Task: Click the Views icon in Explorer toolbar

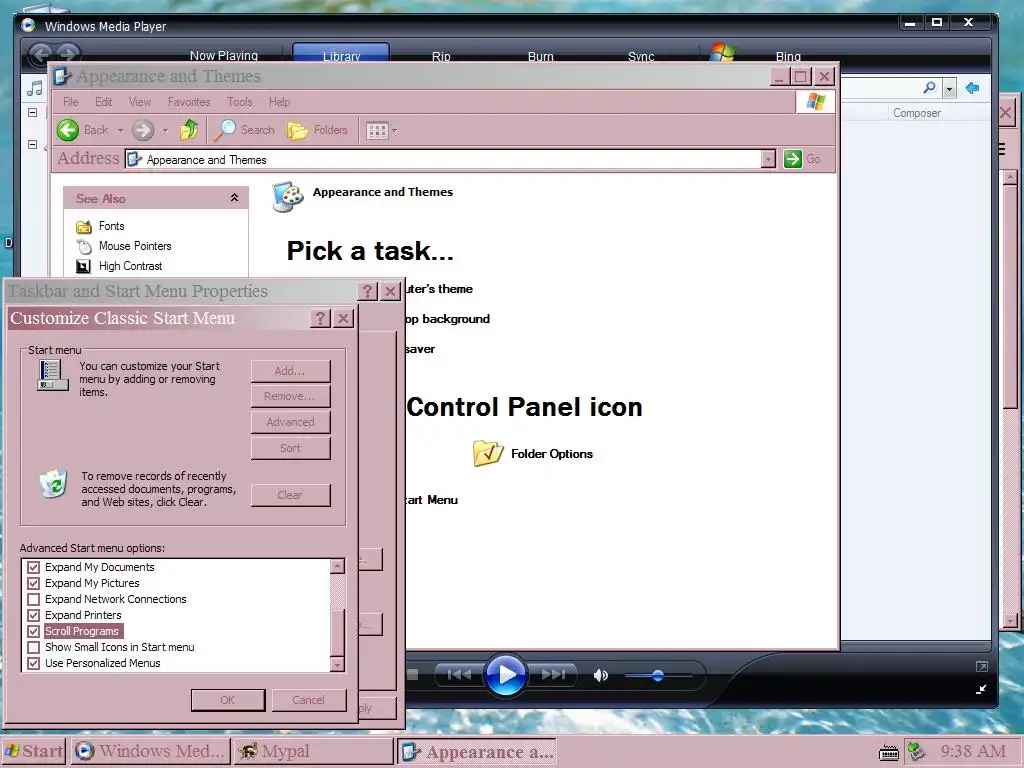Action: (x=377, y=131)
